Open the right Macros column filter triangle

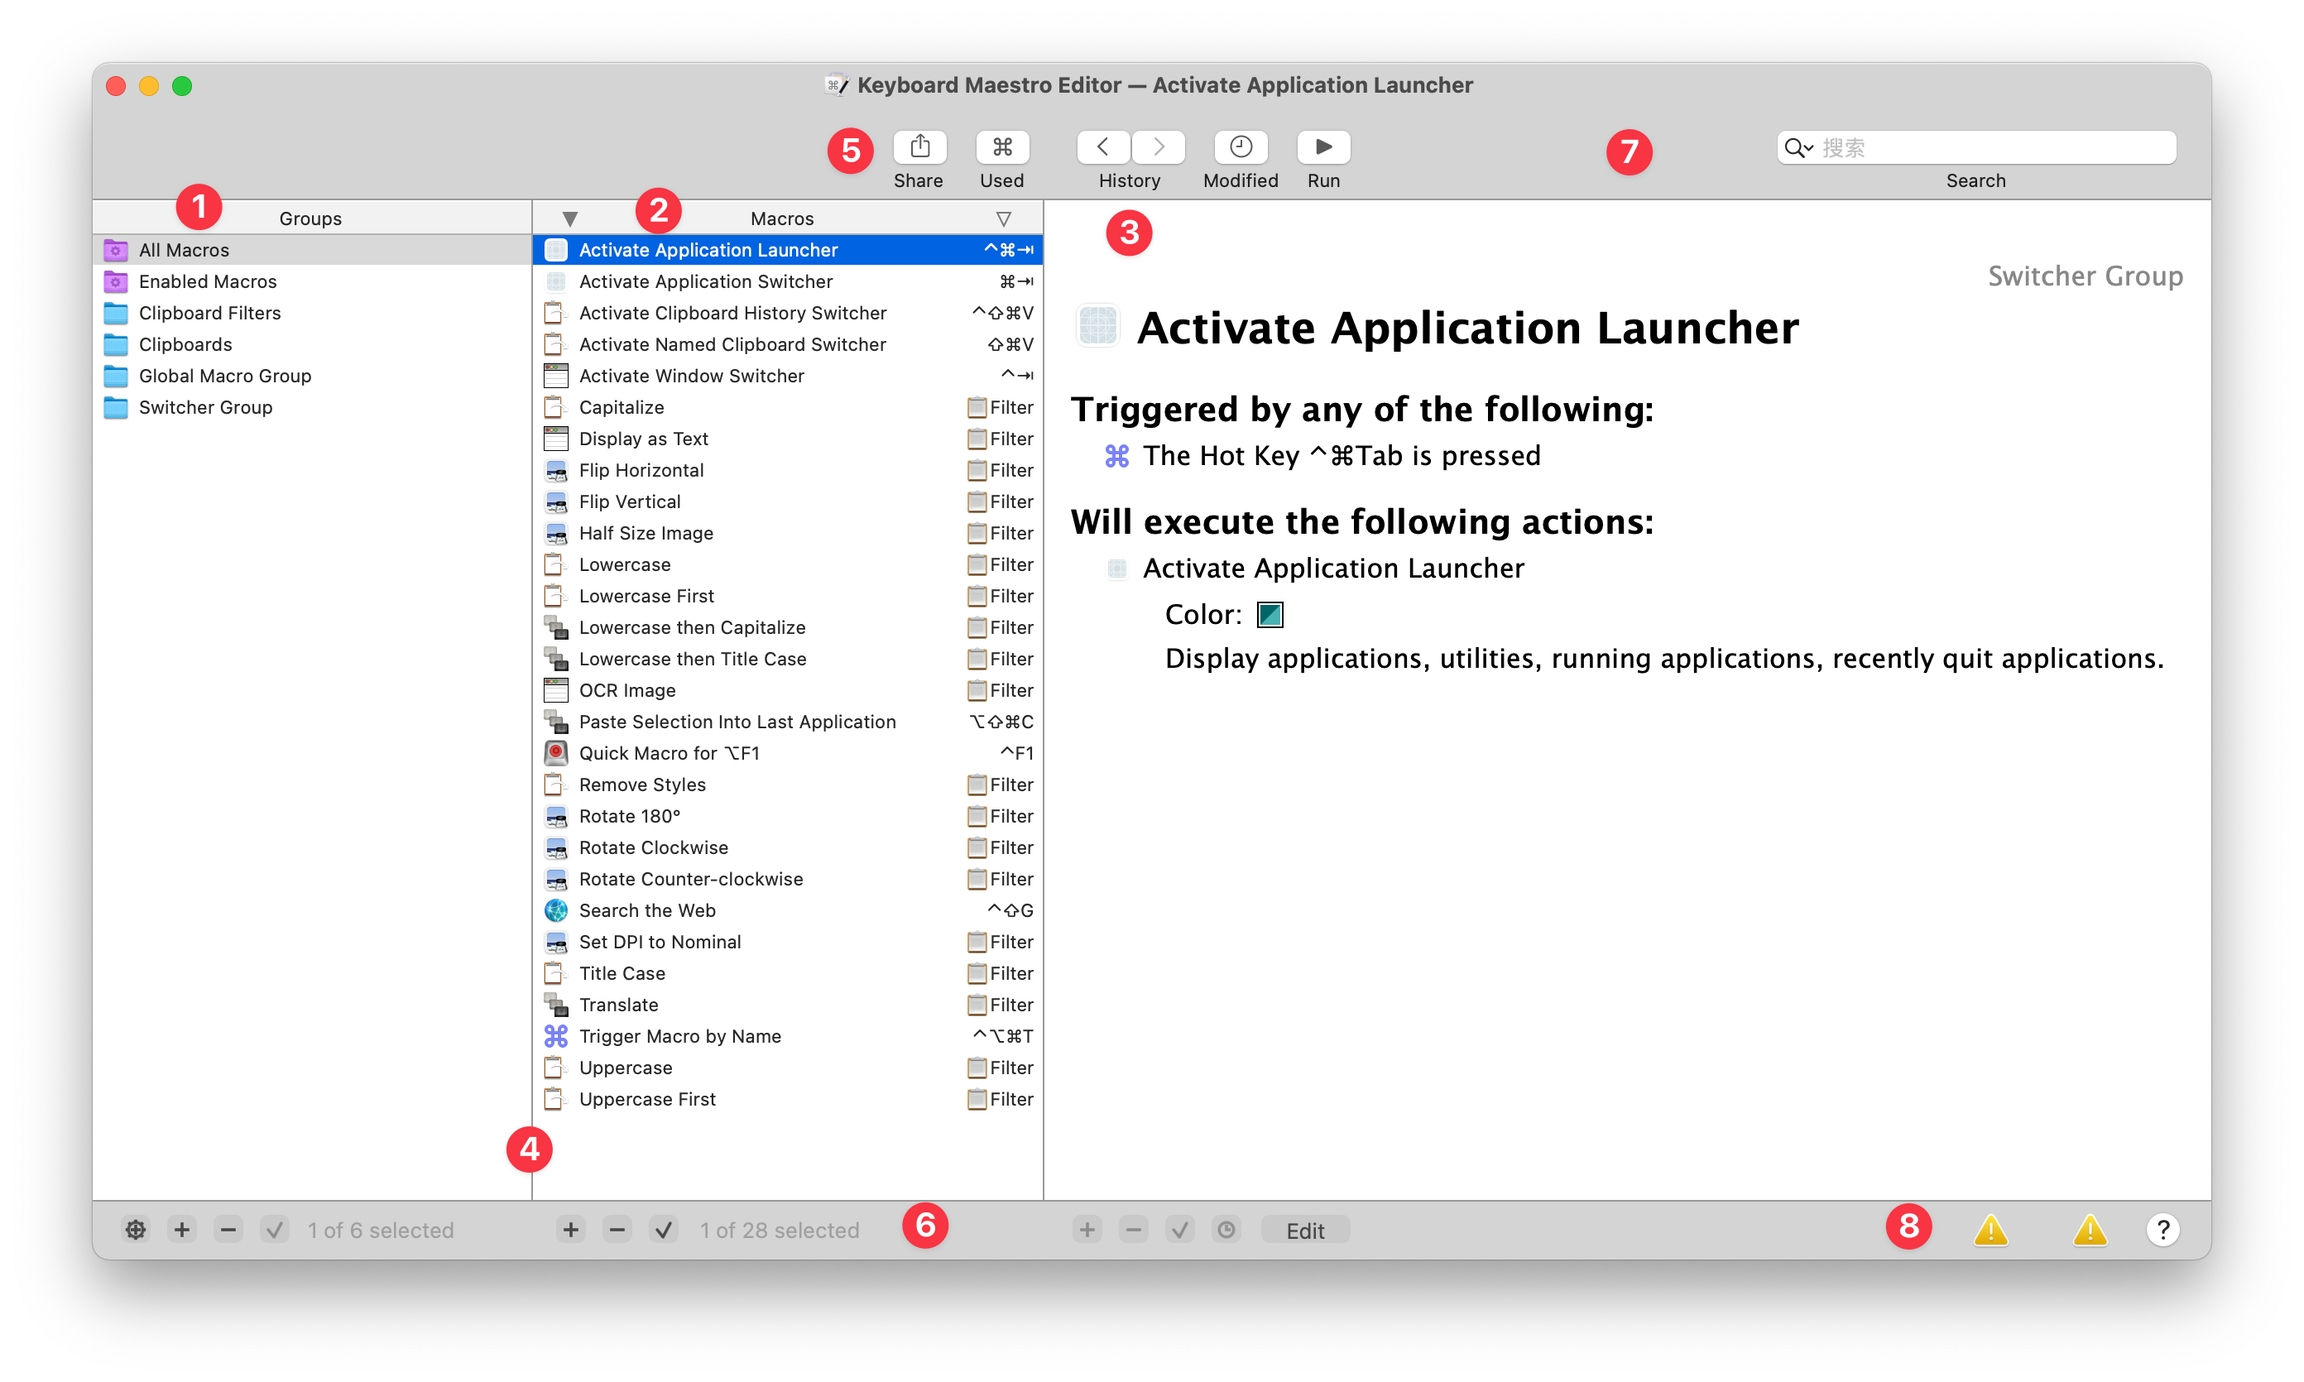point(1003,218)
